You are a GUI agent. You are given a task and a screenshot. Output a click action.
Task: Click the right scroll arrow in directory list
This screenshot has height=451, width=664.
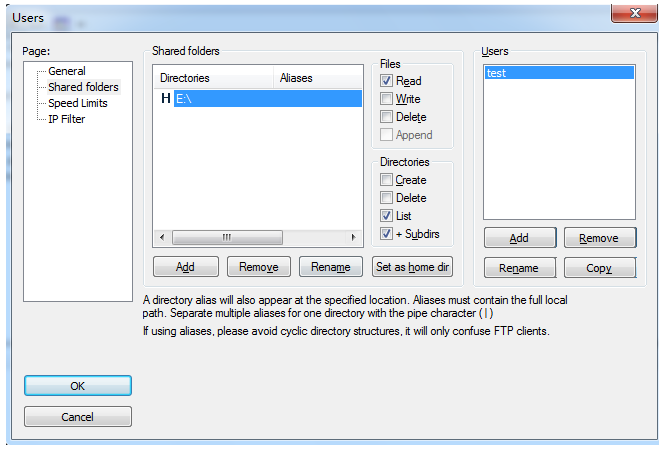[x=354, y=237]
